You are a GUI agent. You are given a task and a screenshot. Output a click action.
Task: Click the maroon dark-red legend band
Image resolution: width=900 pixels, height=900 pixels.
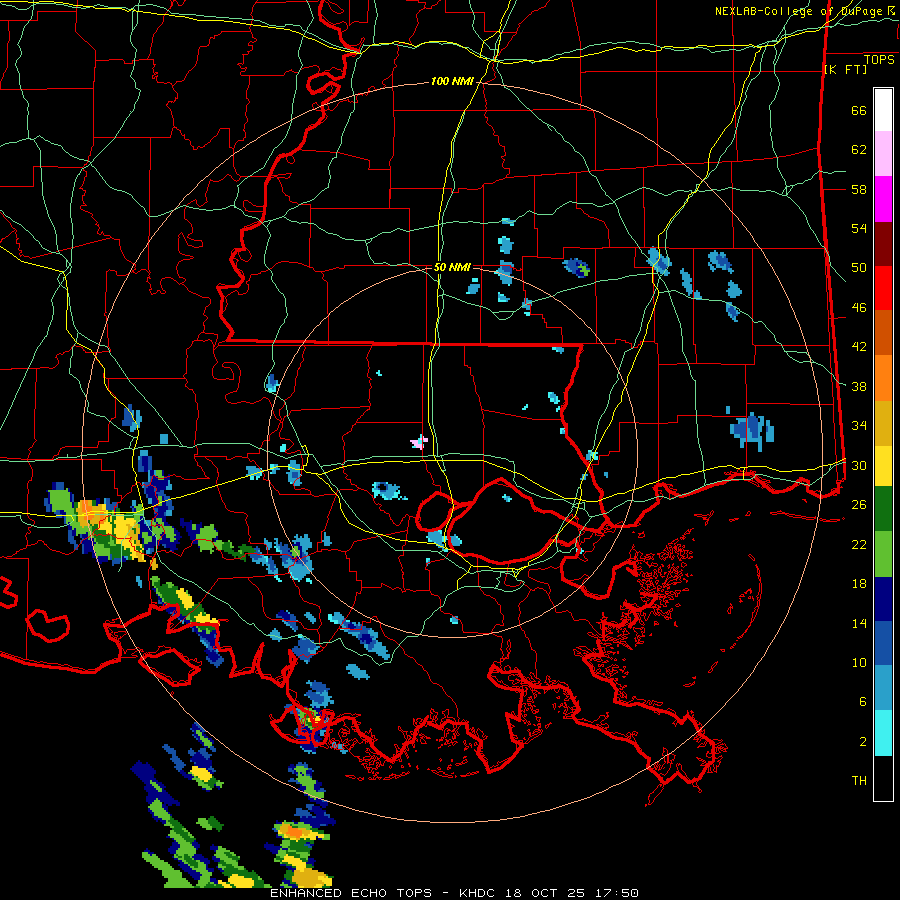(883, 244)
